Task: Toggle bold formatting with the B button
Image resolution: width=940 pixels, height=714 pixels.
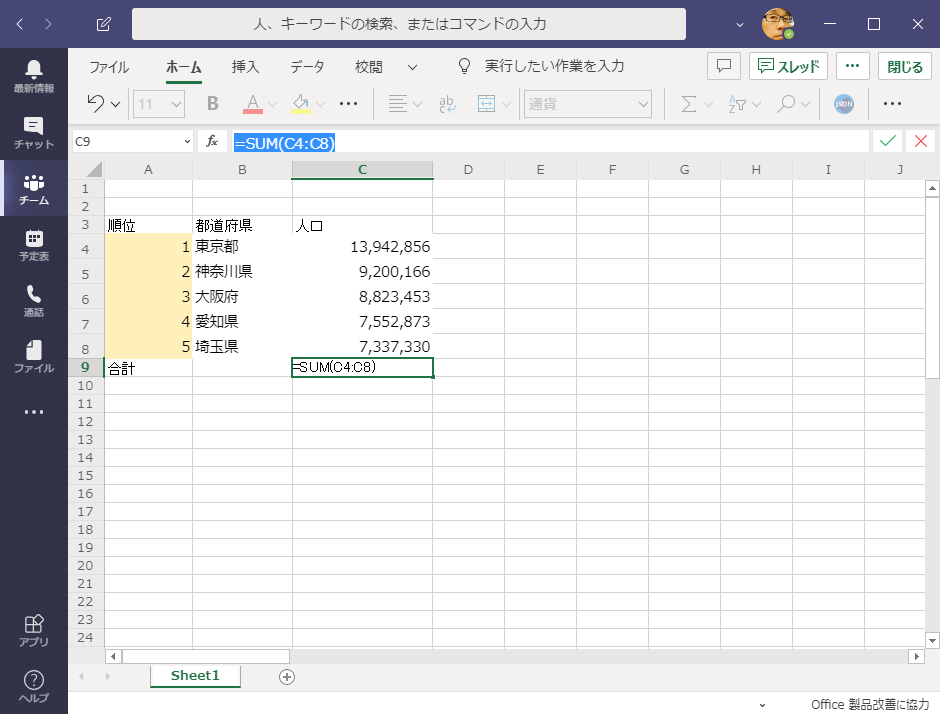Action: [x=212, y=104]
